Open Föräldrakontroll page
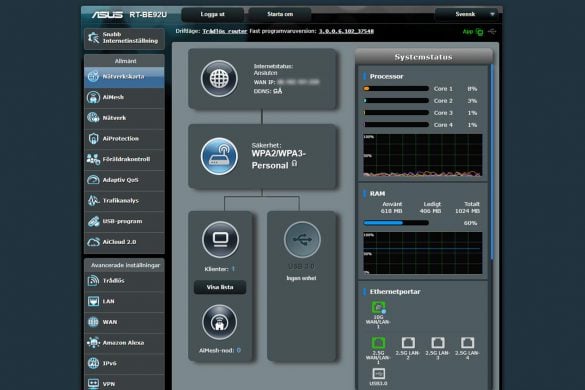585x390 pixels. coord(124,159)
